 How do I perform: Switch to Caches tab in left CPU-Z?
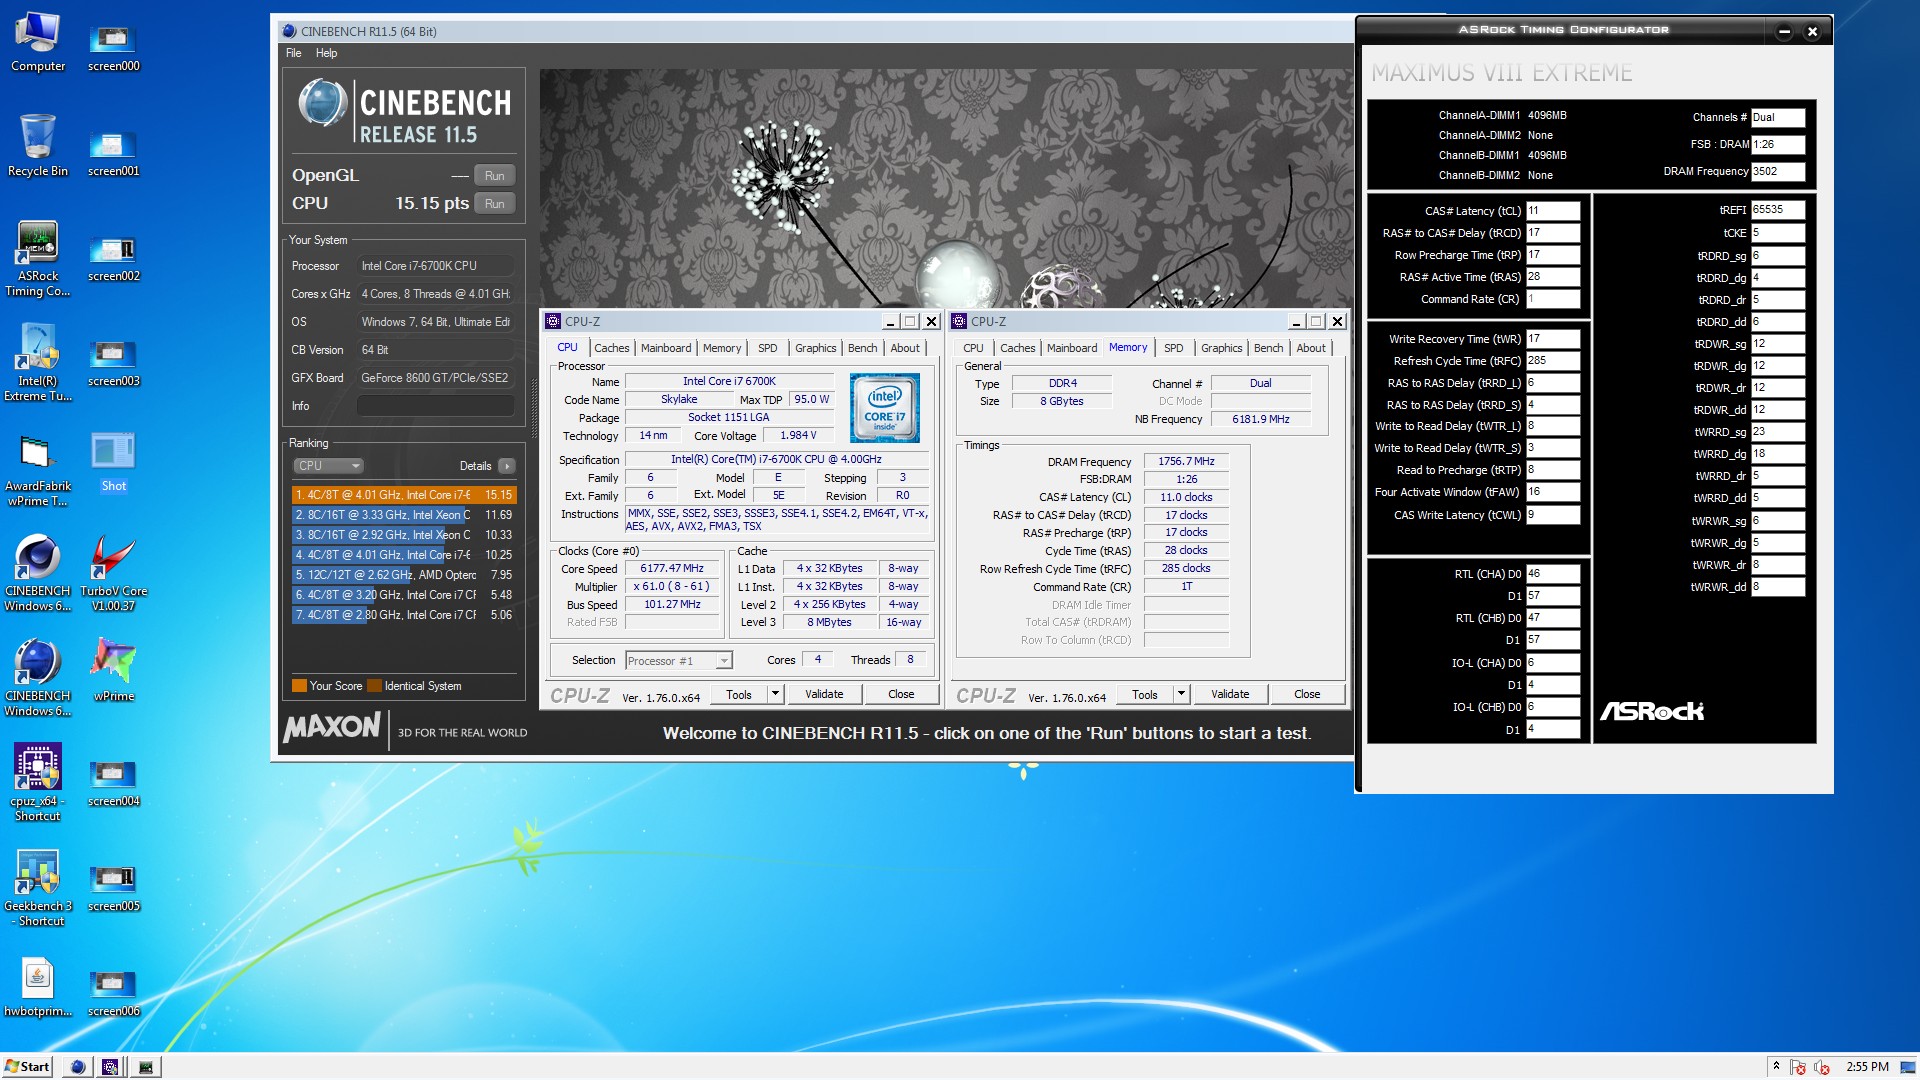(x=611, y=348)
